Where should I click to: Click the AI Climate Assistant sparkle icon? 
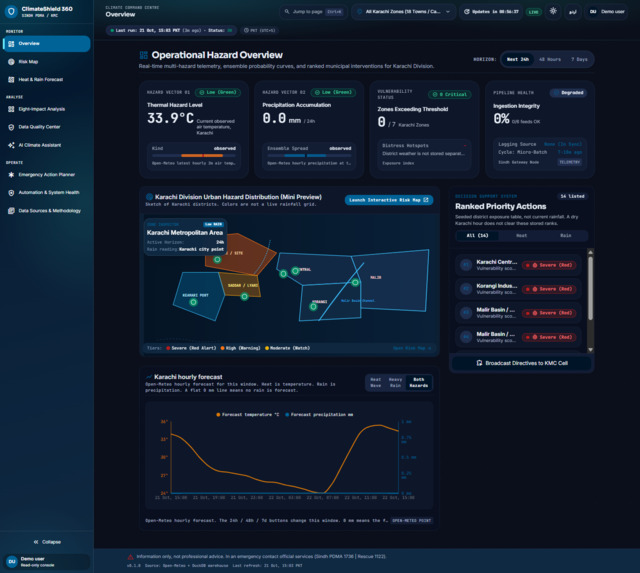point(11,145)
